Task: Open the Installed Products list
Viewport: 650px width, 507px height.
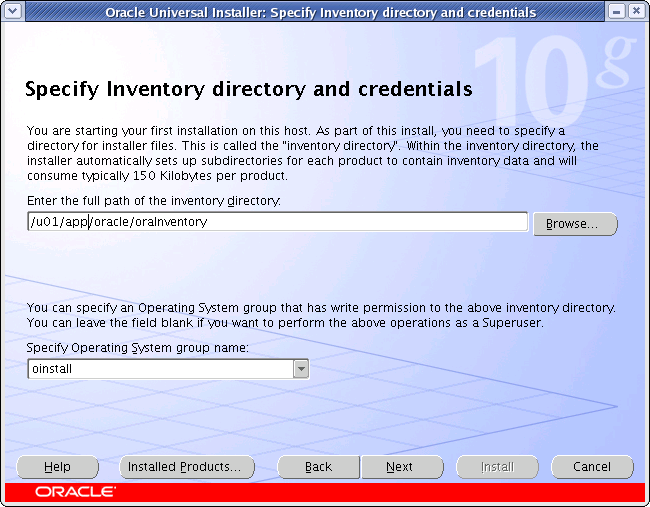Action: (187, 467)
